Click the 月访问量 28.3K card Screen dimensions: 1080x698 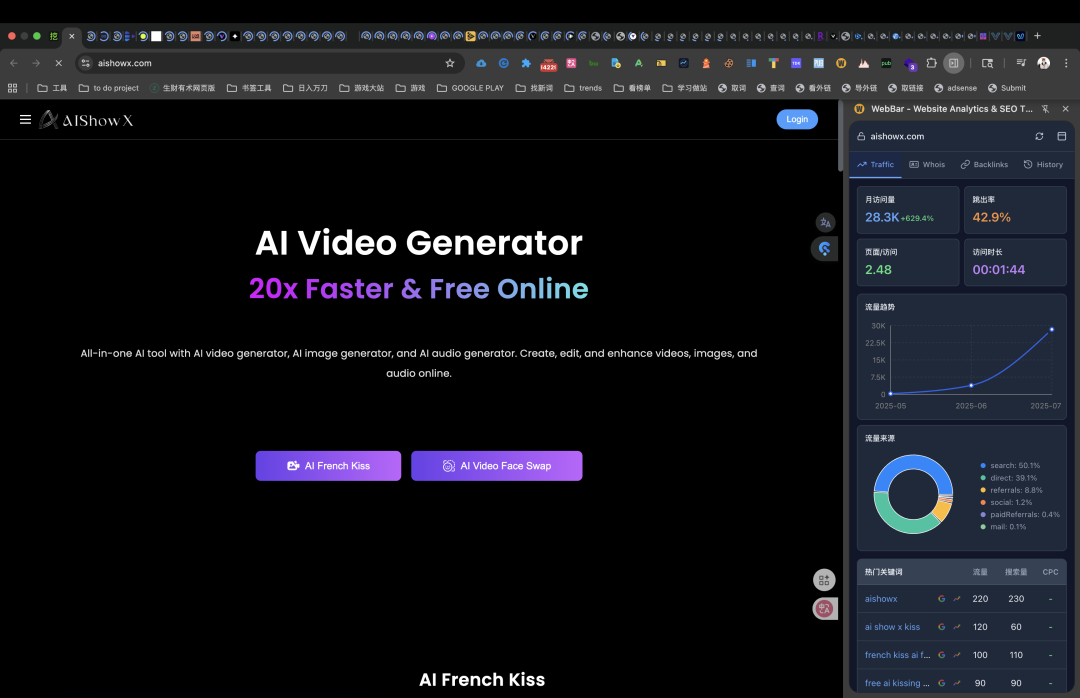[x=908, y=209]
